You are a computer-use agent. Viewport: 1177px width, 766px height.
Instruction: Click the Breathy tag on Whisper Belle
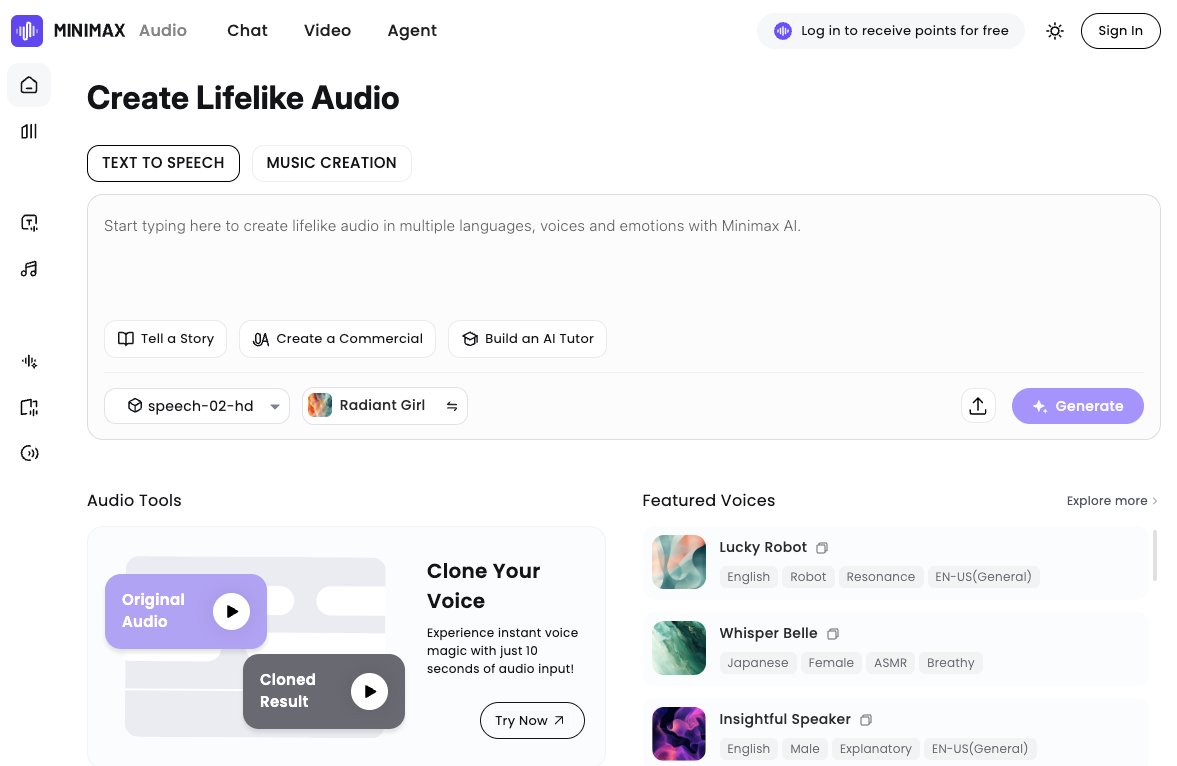pyautogui.click(x=950, y=663)
